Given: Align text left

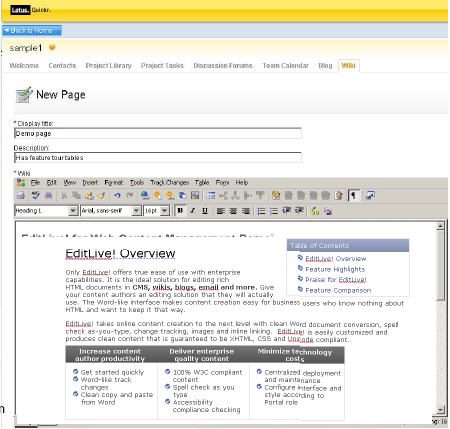Looking at the screenshot, I should (220, 211).
